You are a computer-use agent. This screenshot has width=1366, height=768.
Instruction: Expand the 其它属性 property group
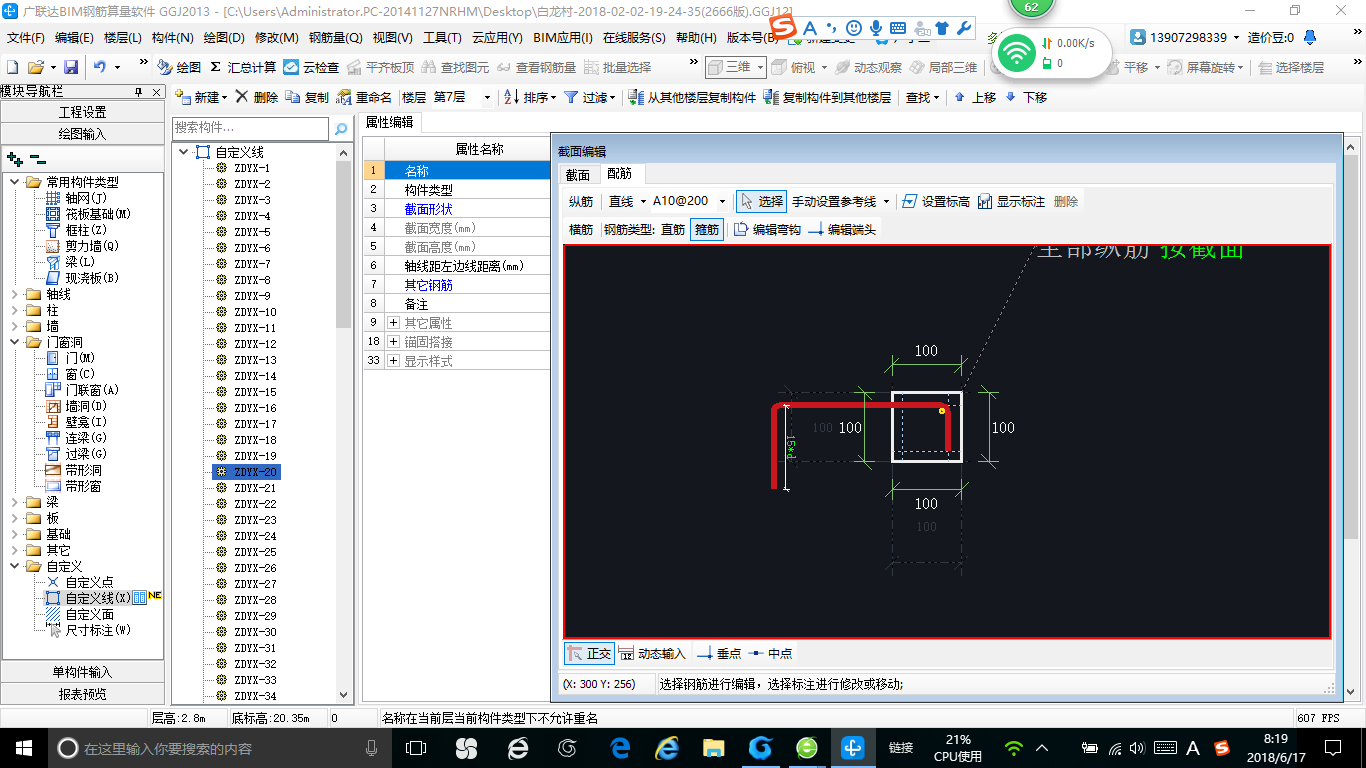coord(394,323)
